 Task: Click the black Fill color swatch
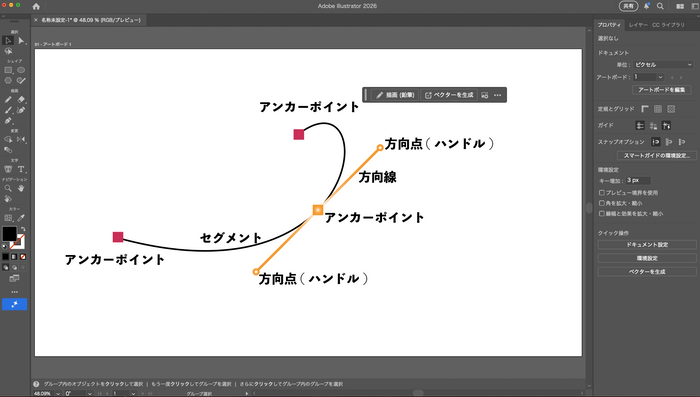[x=9, y=234]
